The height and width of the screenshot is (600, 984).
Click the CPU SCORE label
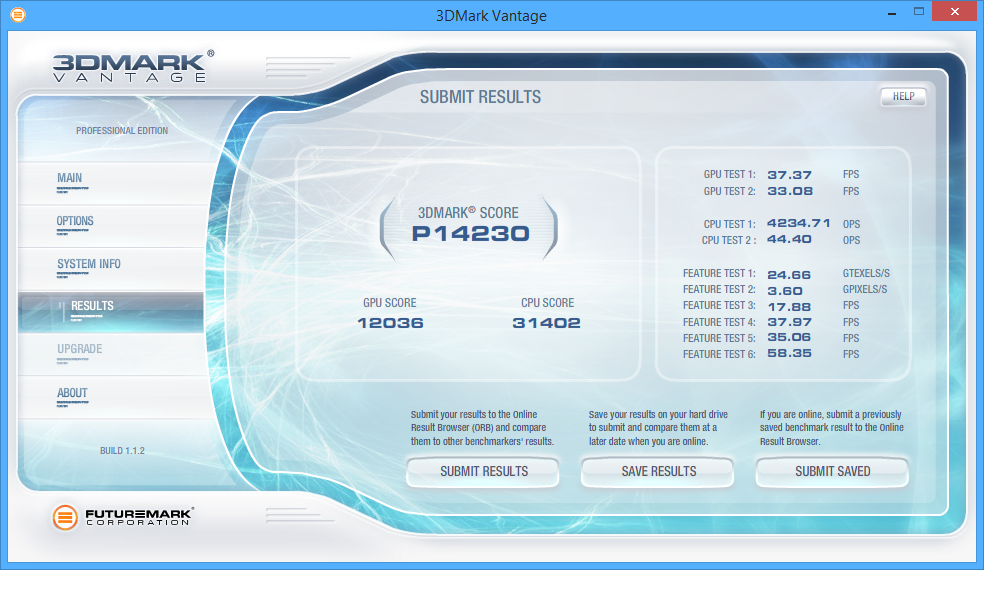[547, 303]
